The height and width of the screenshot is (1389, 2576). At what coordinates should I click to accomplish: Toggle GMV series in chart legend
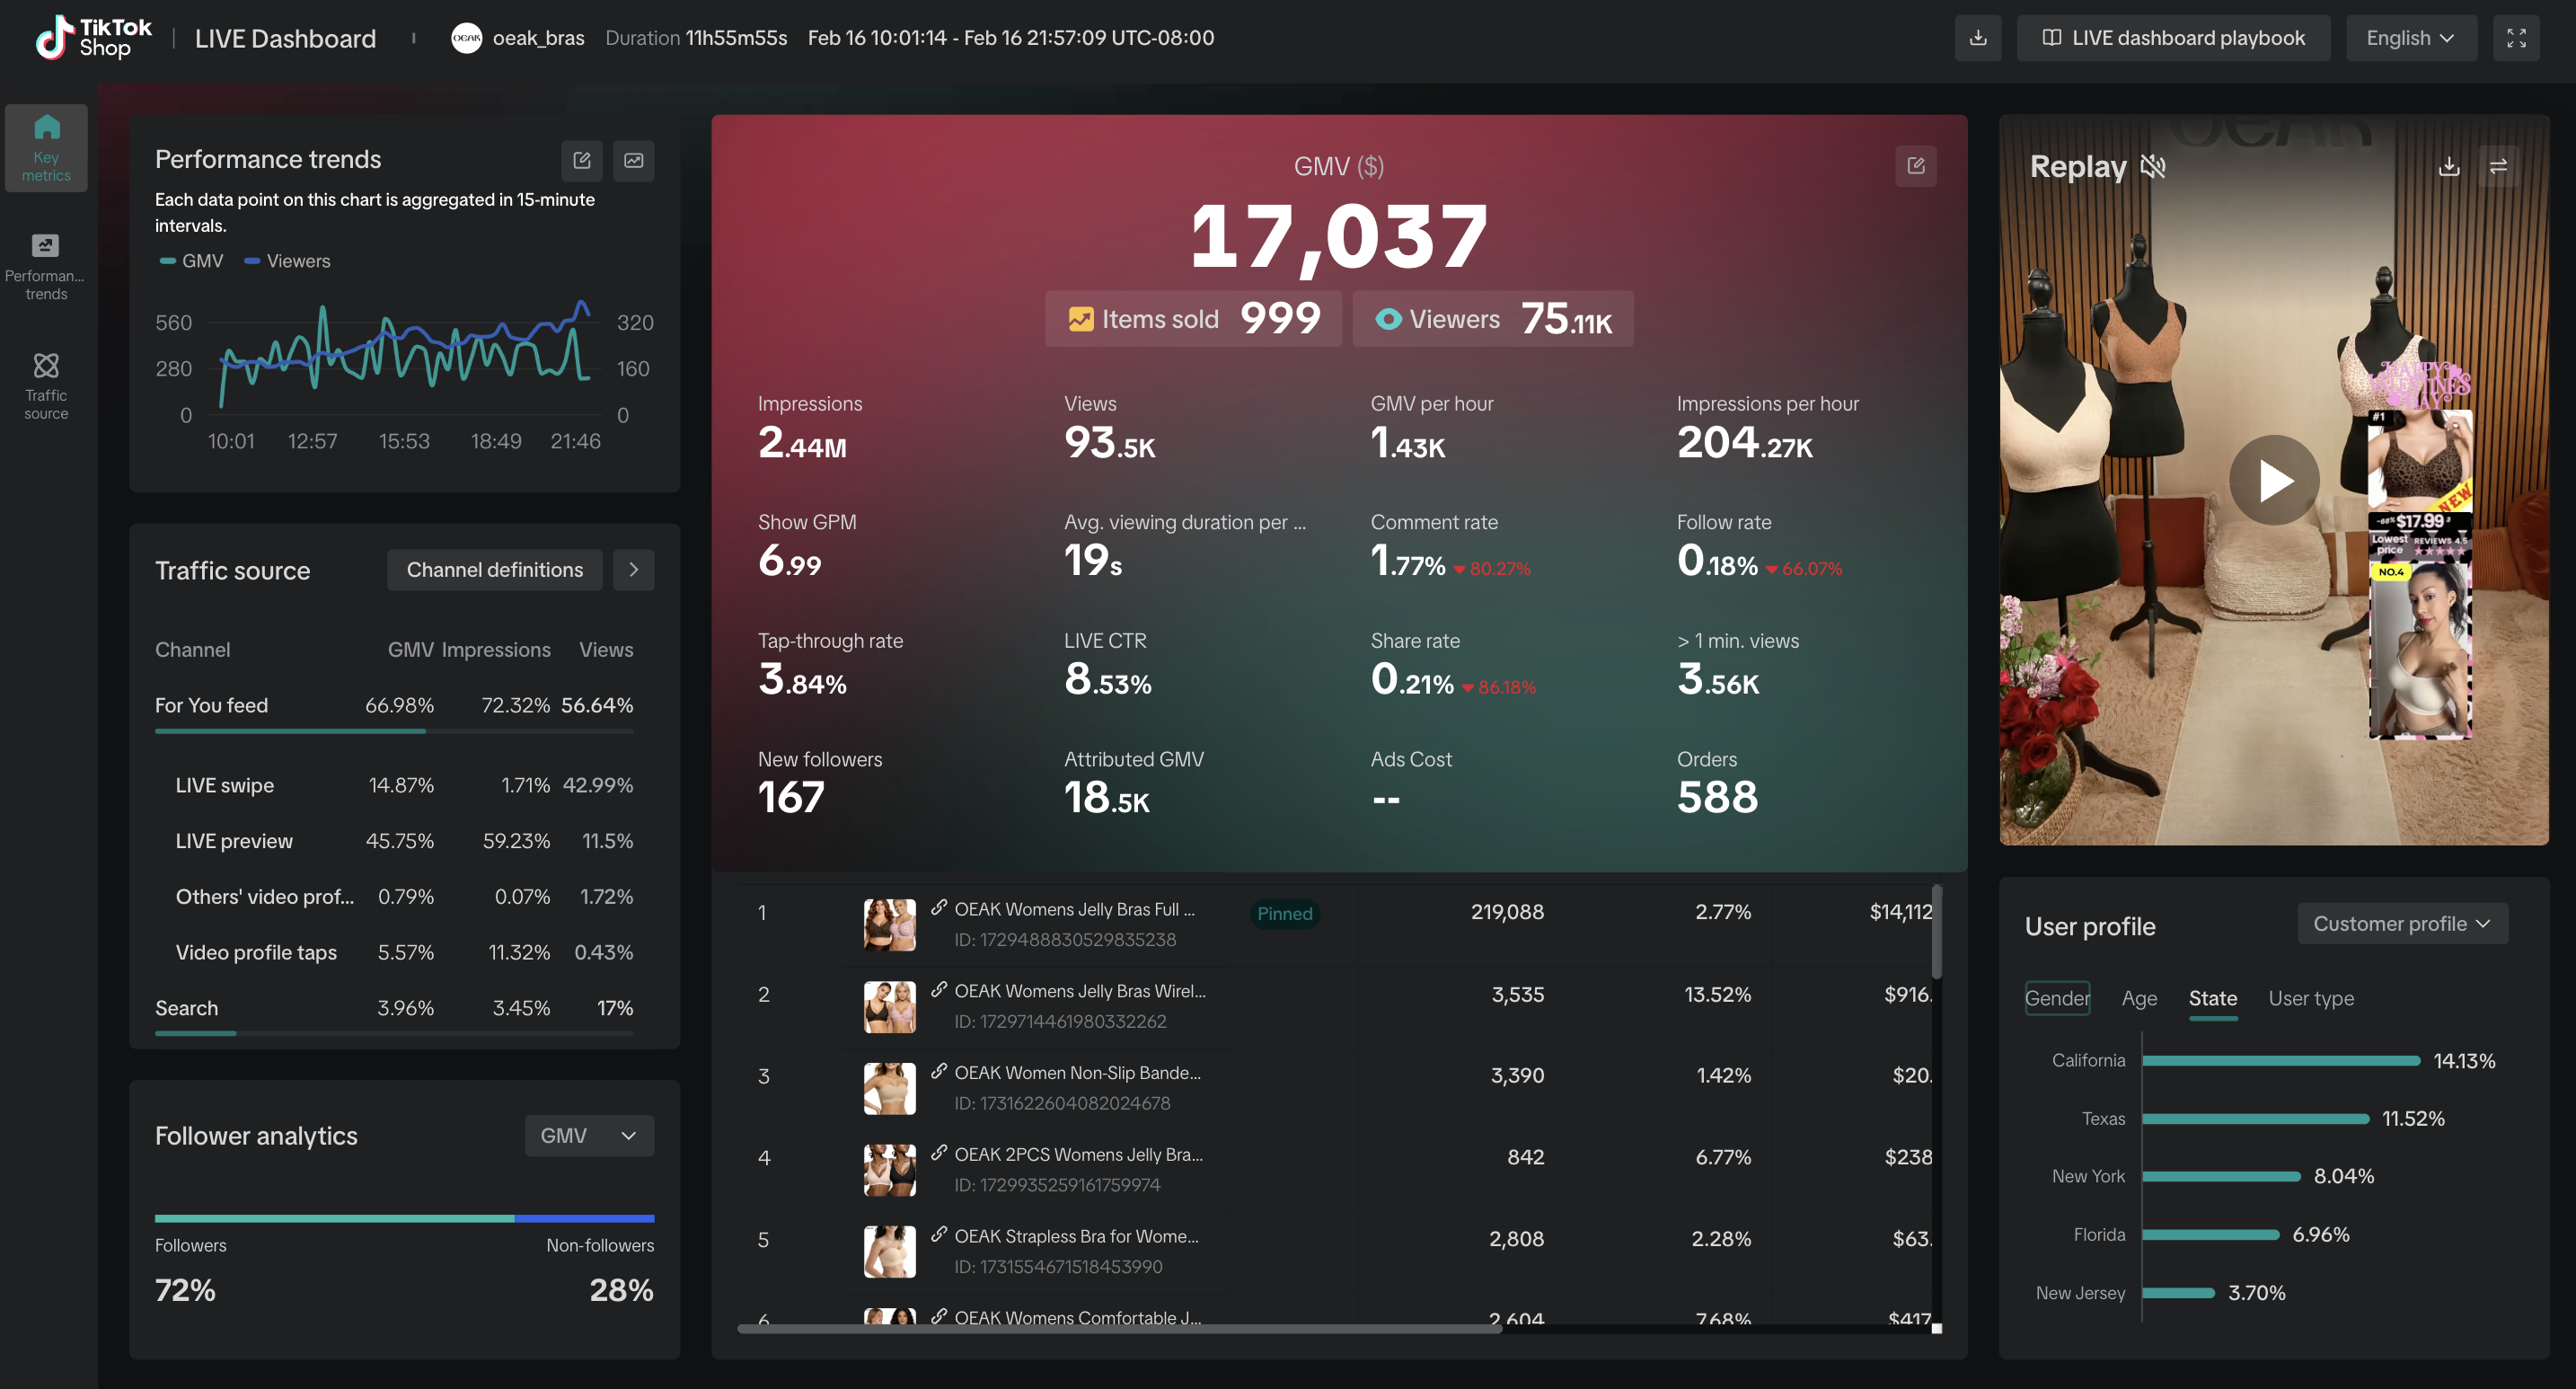[192, 261]
